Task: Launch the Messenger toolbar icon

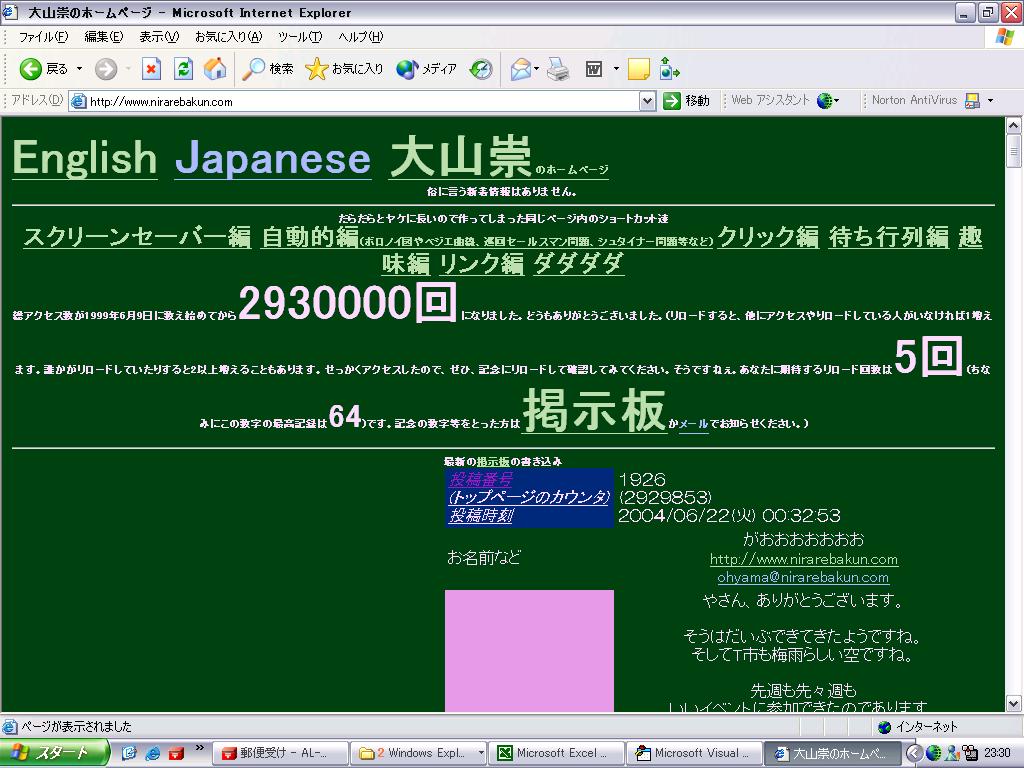Action: pos(669,69)
